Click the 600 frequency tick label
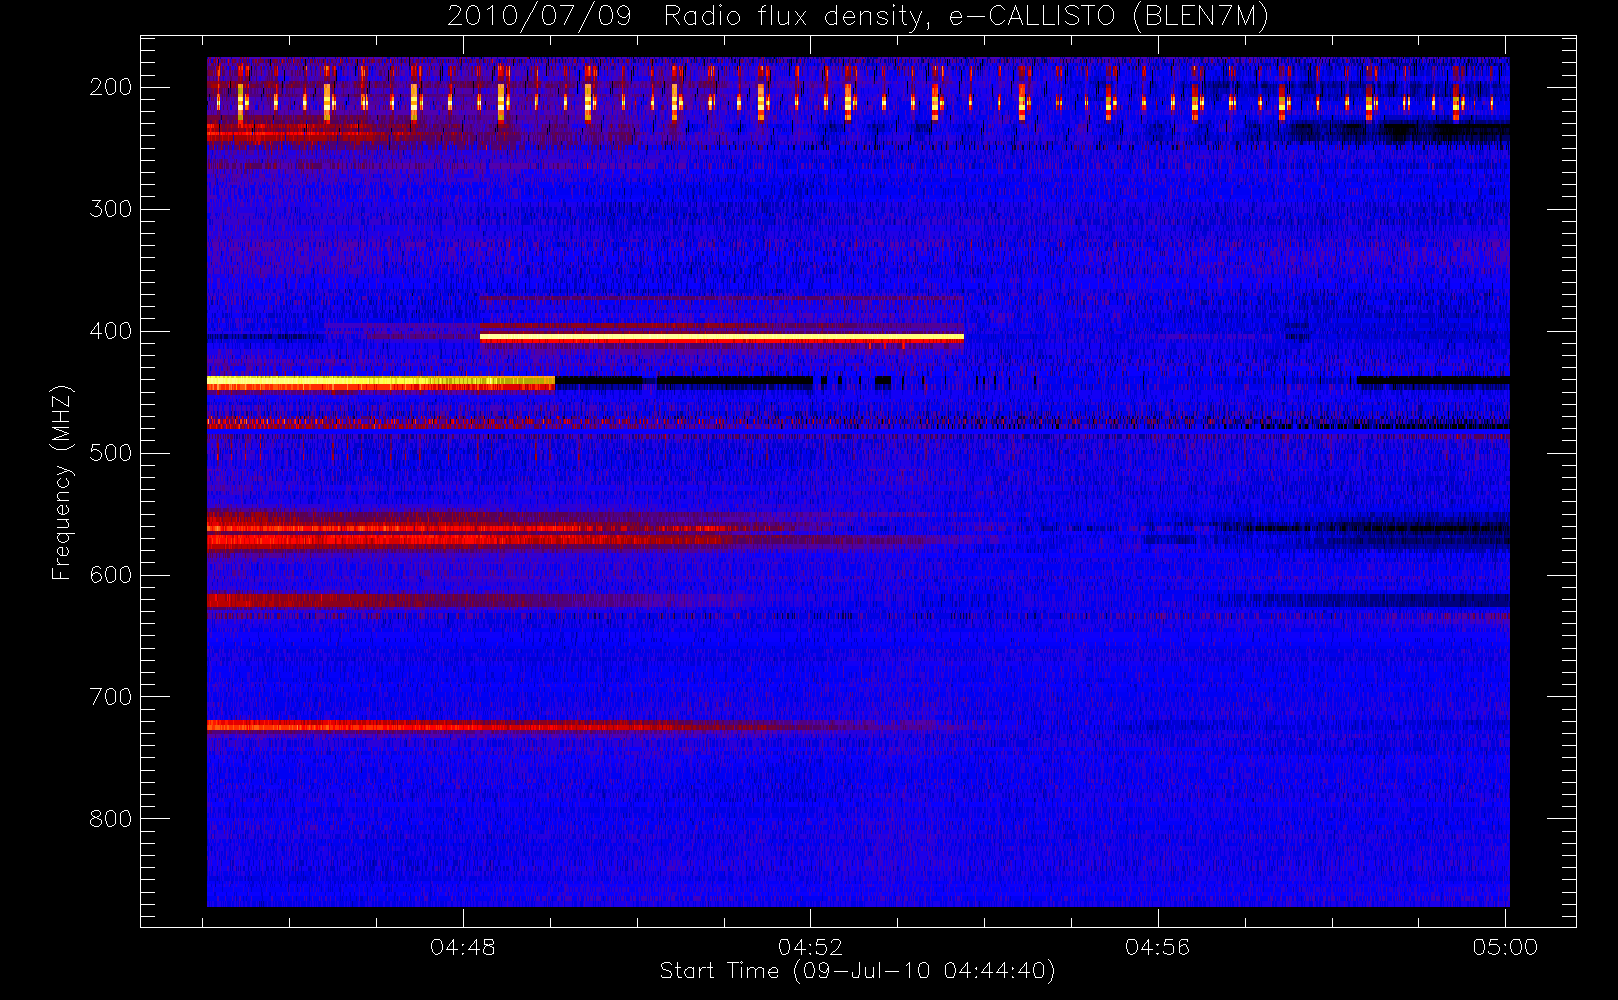The width and height of the screenshot is (1618, 1000). click(x=111, y=575)
